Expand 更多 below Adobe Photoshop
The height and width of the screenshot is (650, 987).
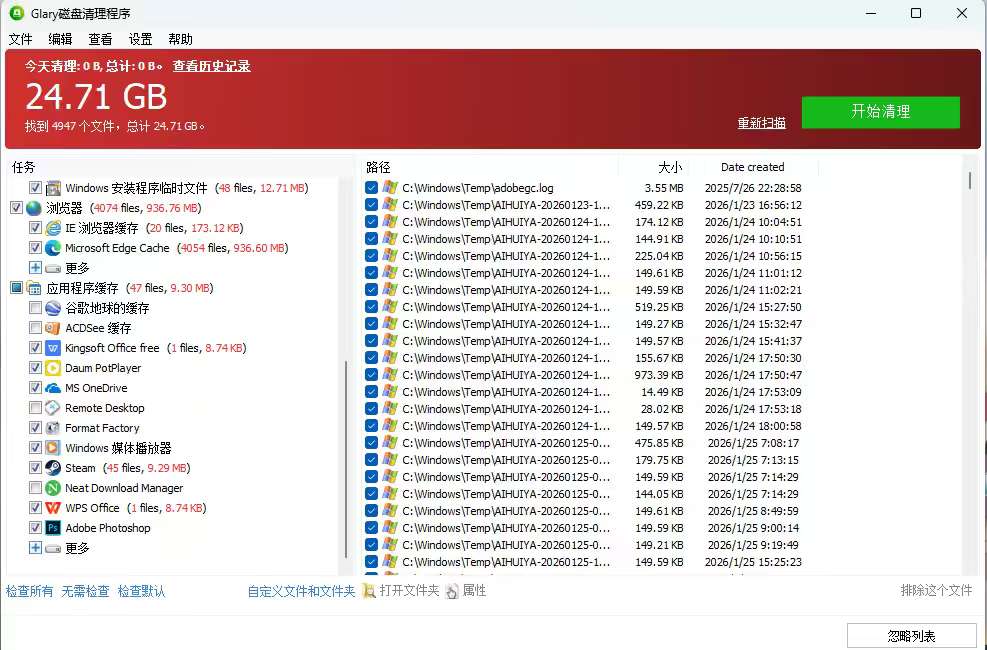36,548
